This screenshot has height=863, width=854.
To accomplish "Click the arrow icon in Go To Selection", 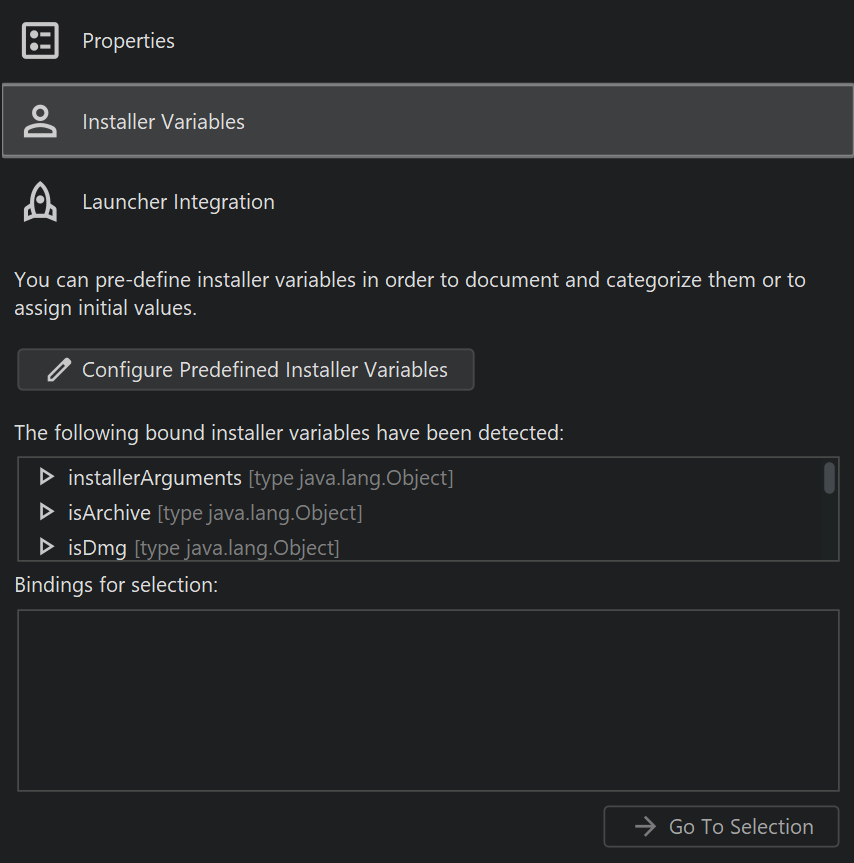I will tap(645, 827).
